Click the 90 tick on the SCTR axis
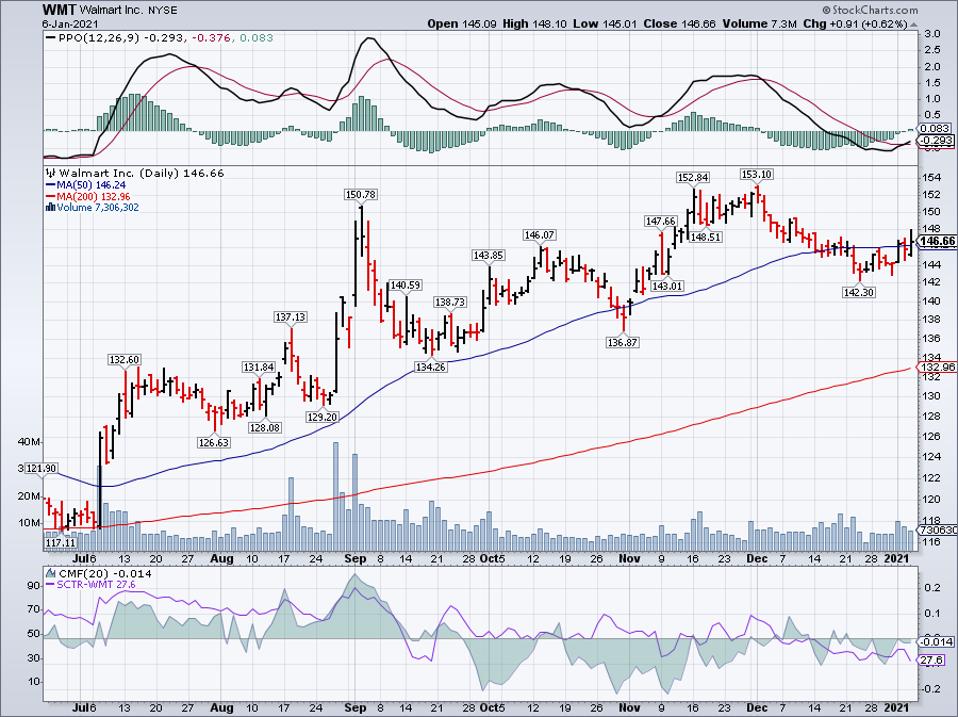958x717 pixels. point(34,586)
